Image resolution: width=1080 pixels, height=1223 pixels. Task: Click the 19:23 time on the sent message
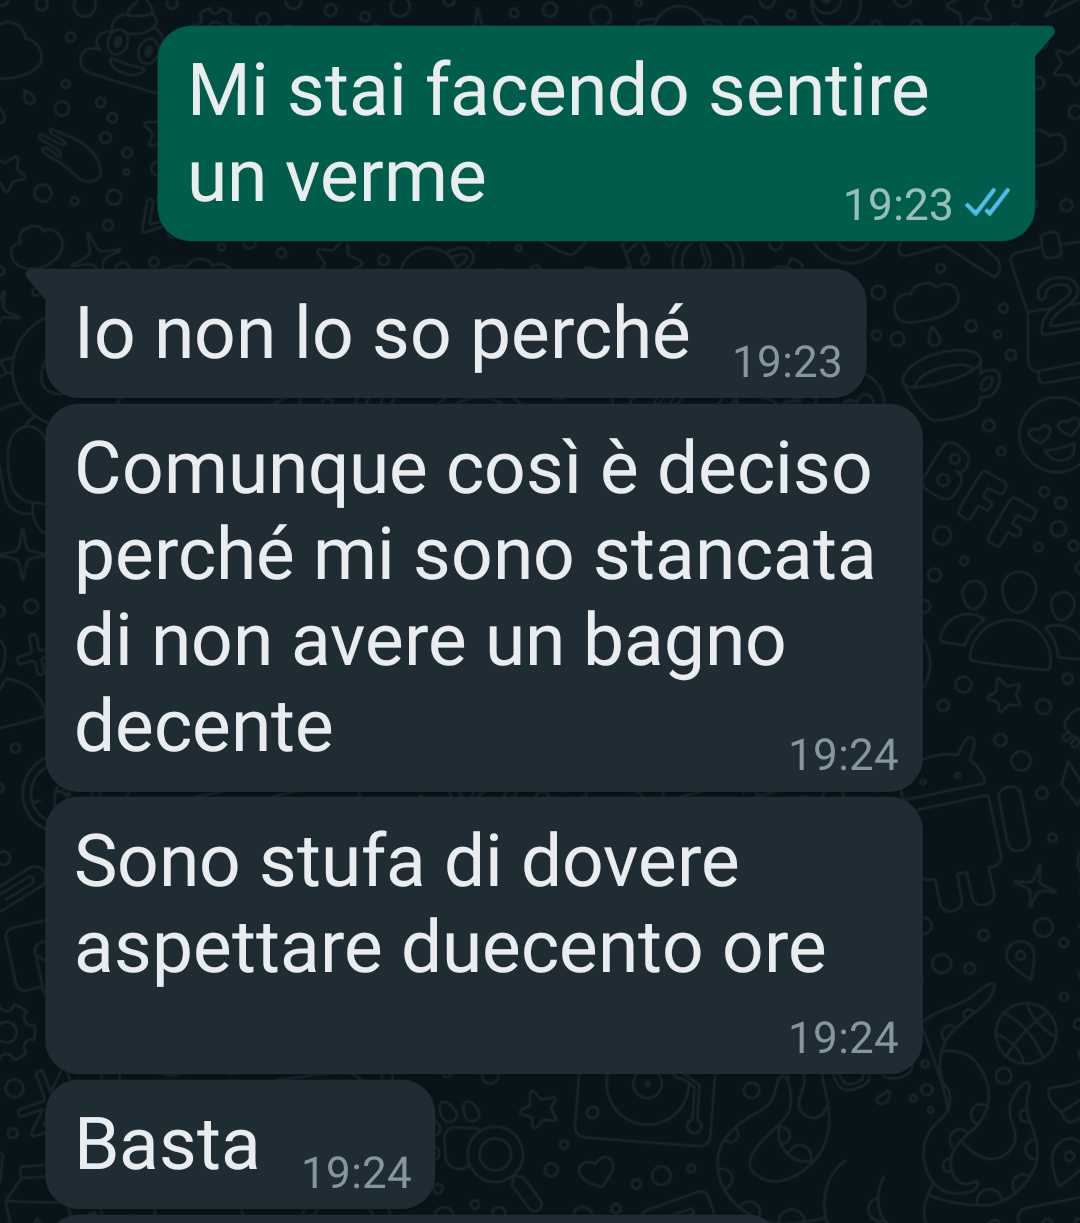pyautogui.click(x=898, y=205)
